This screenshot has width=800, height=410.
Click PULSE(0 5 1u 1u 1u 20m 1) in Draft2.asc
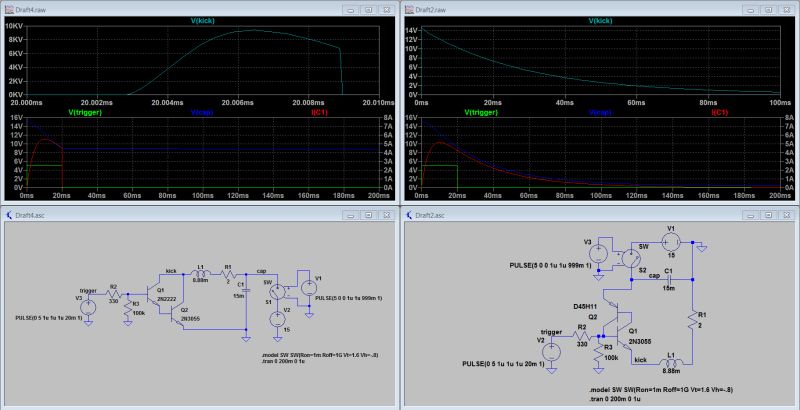tap(503, 364)
